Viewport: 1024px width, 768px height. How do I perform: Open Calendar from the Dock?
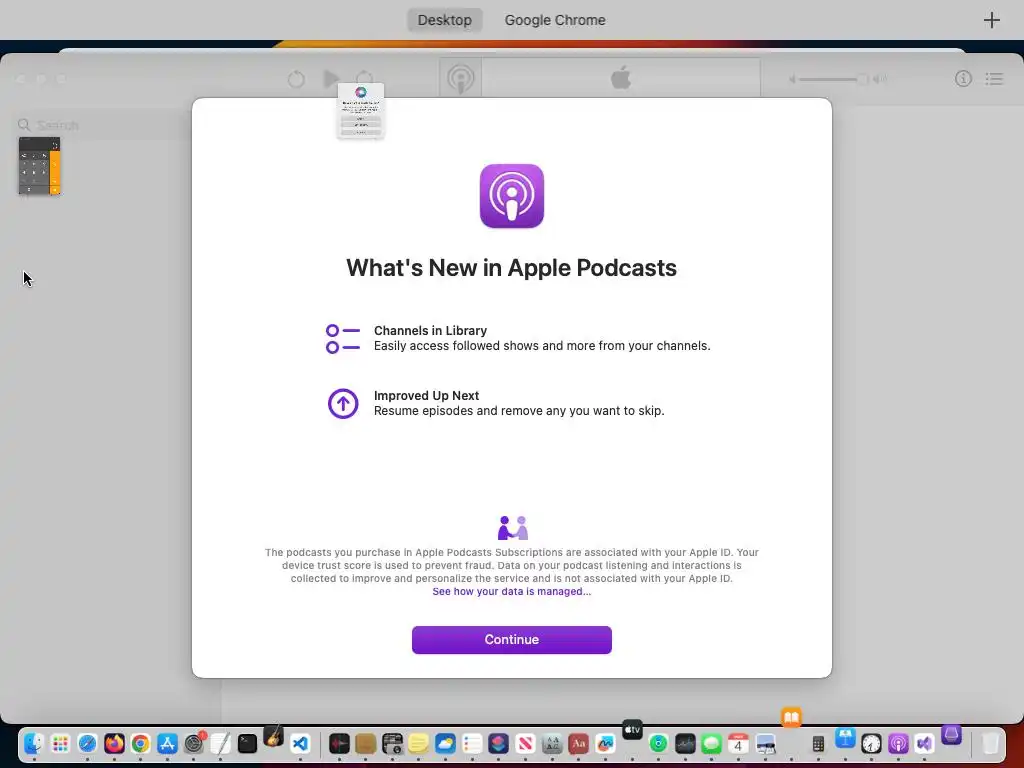(x=739, y=744)
